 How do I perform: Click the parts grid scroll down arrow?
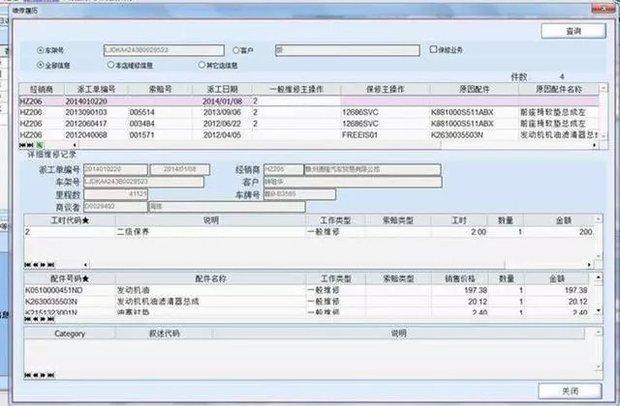pos(598,311)
